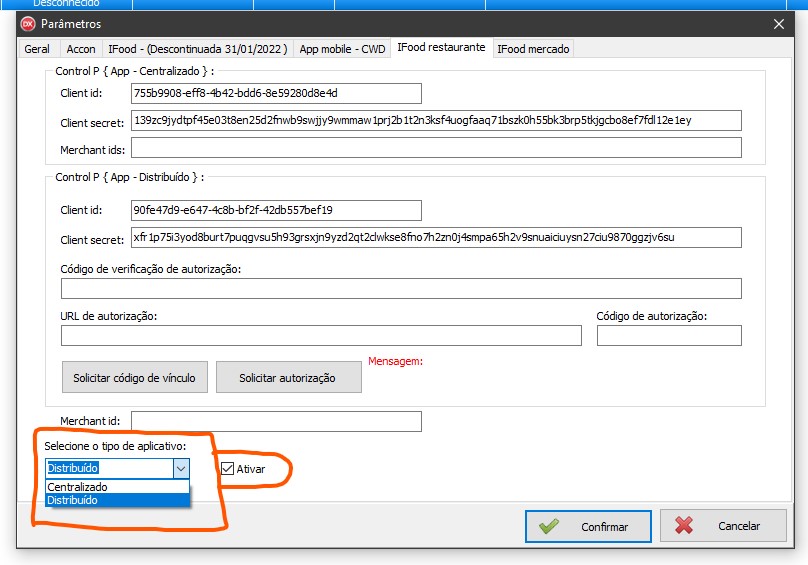Close the Parâmetros dialog
Screen dimensions: 808x565
pyautogui.click(x=779, y=24)
